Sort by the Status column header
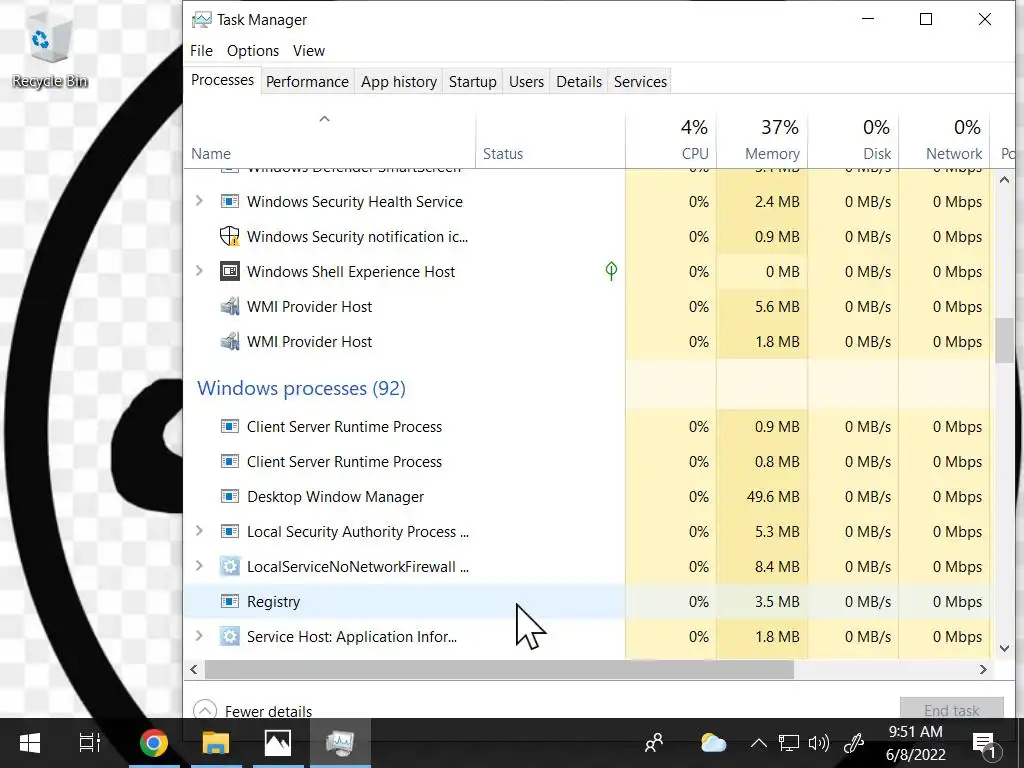 551,140
